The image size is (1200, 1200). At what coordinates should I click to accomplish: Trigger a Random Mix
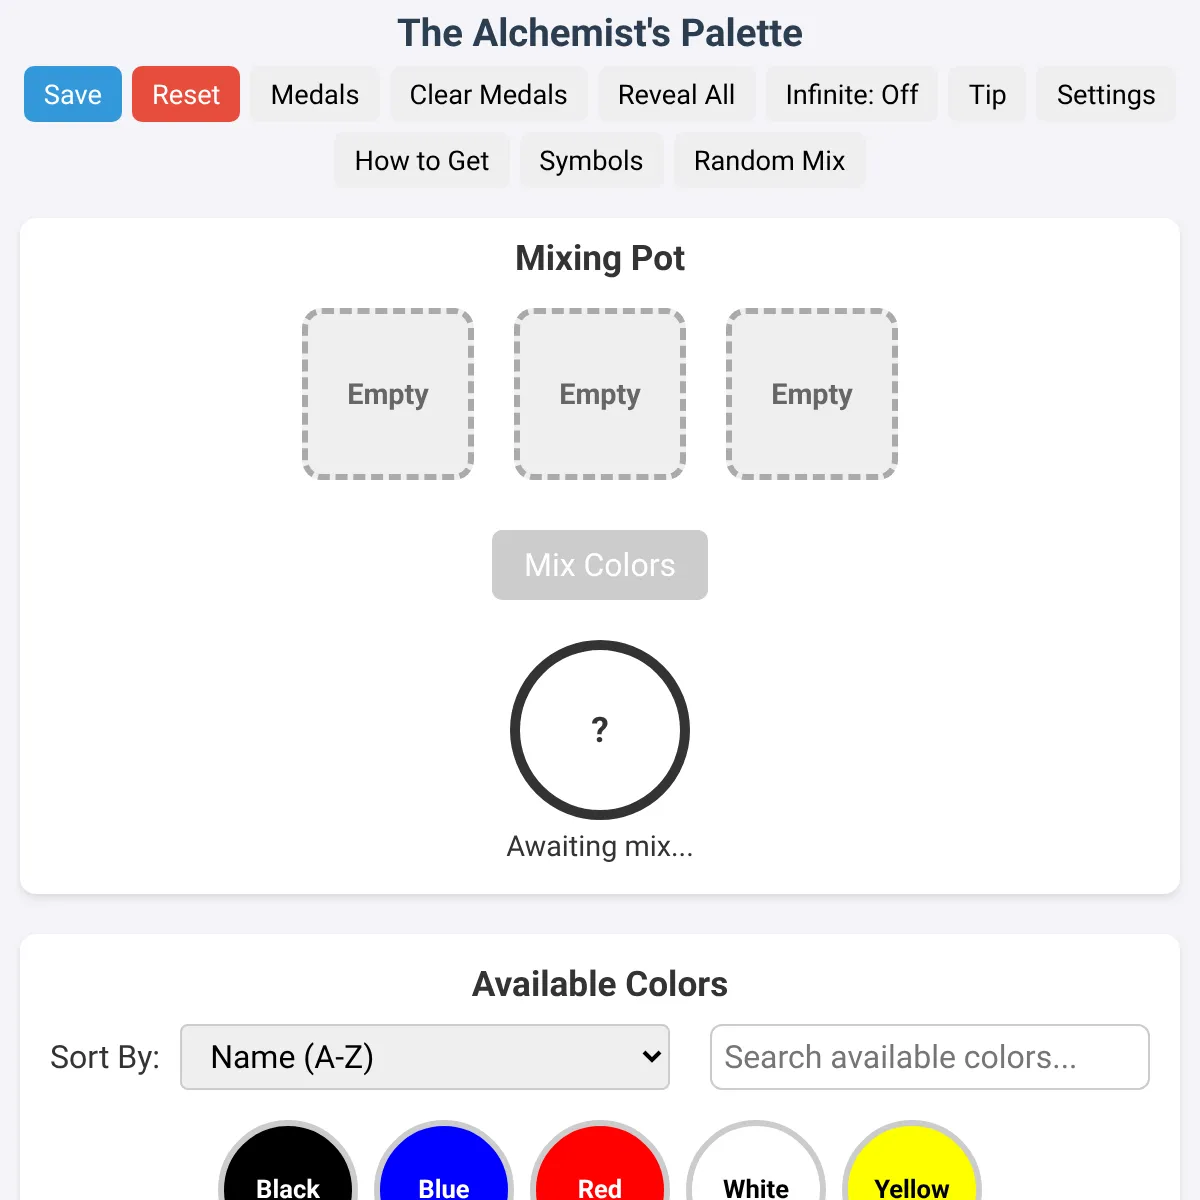click(769, 160)
